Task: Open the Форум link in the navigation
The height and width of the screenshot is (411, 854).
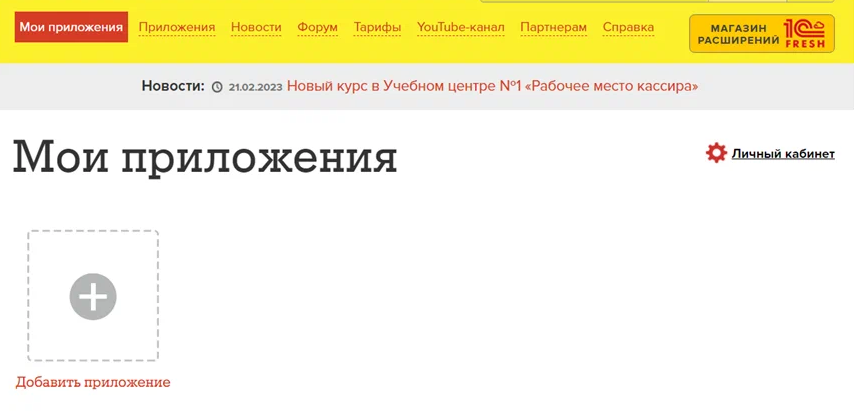Action: 318,27
